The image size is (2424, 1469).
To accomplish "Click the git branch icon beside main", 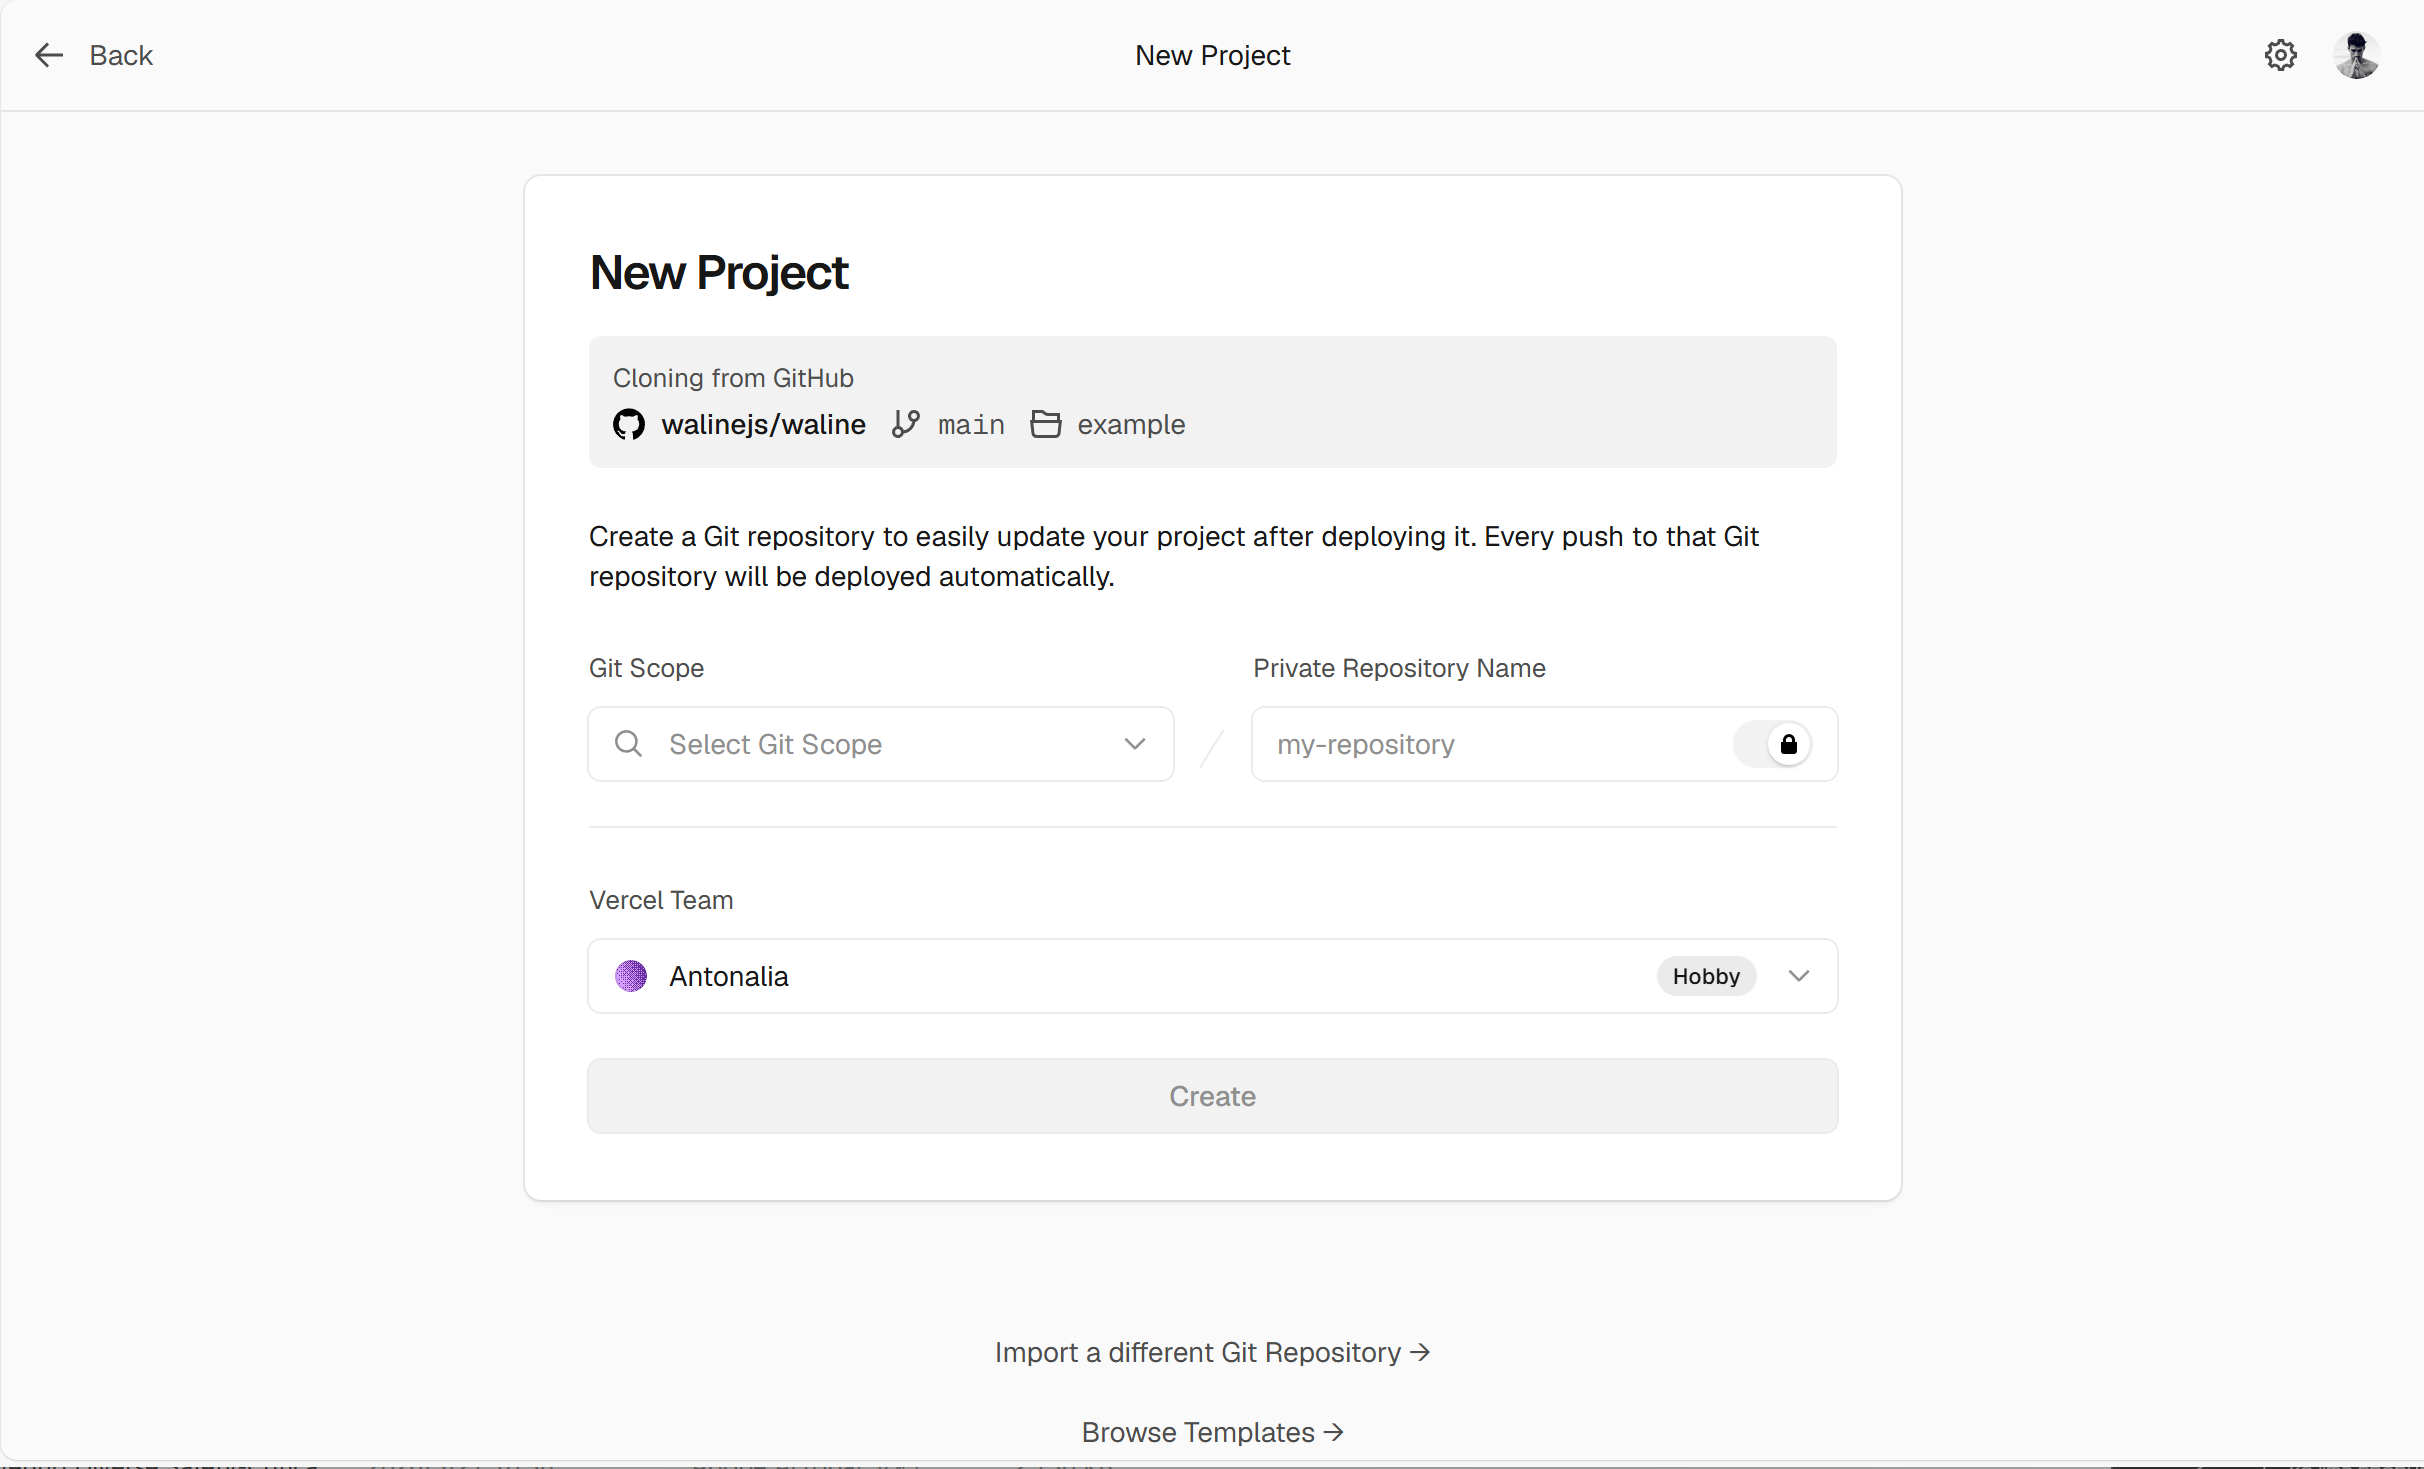I will pos(906,425).
